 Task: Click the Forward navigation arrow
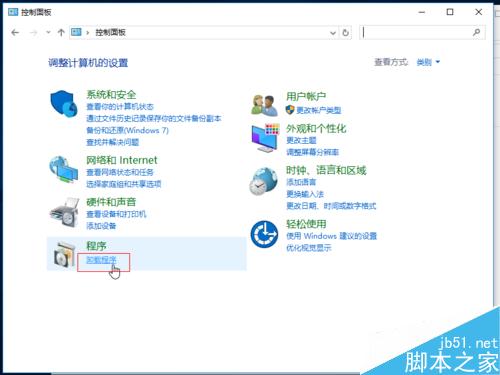[x=33, y=32]
